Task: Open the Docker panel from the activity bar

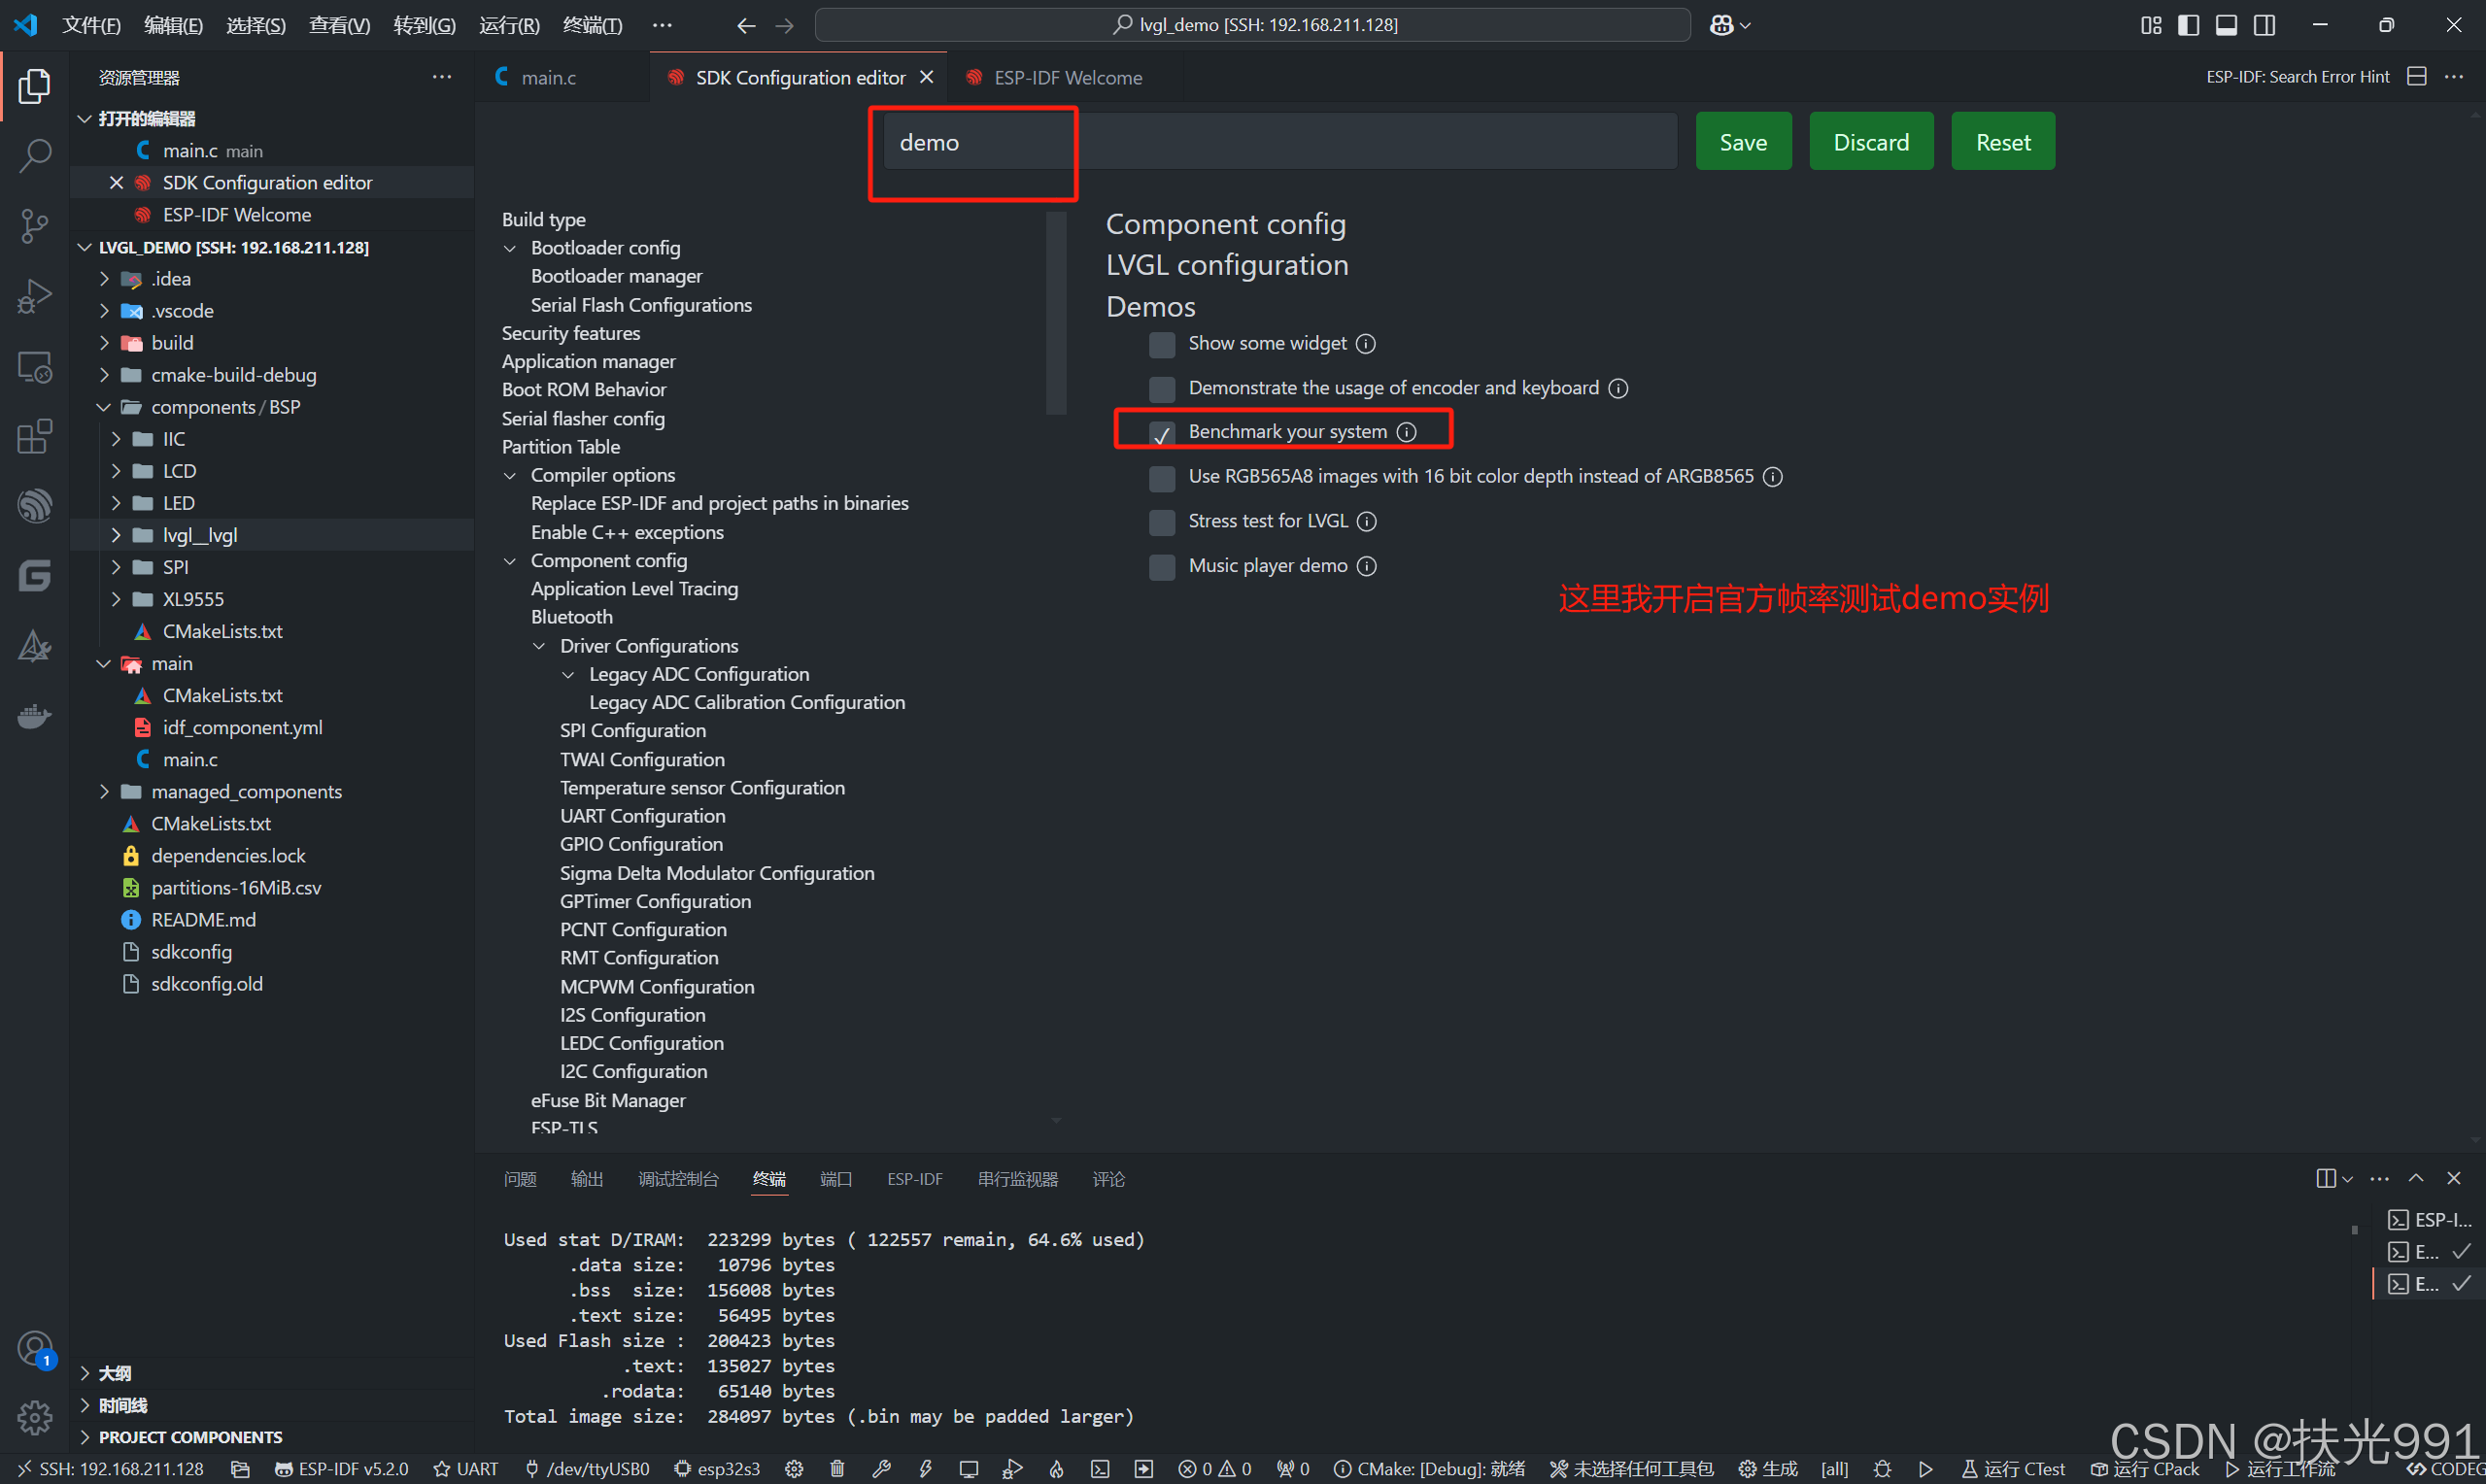Action: tap(35, 716)
